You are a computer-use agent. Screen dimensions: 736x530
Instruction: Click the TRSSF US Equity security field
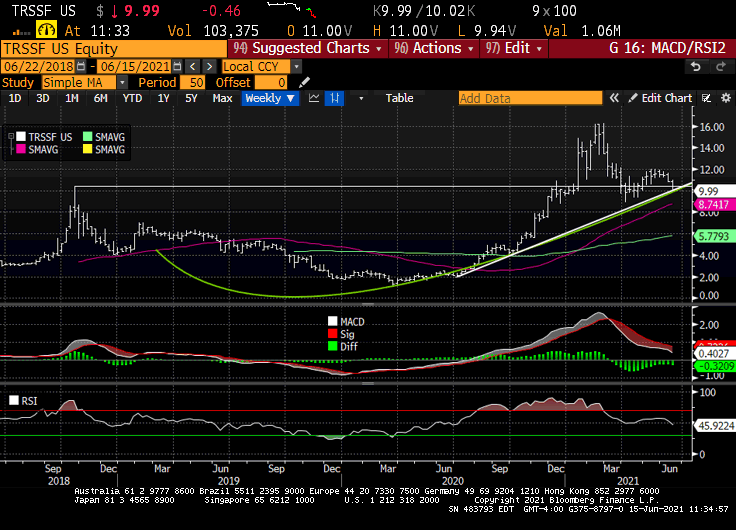pyautogui.click(x=114, y=48)
